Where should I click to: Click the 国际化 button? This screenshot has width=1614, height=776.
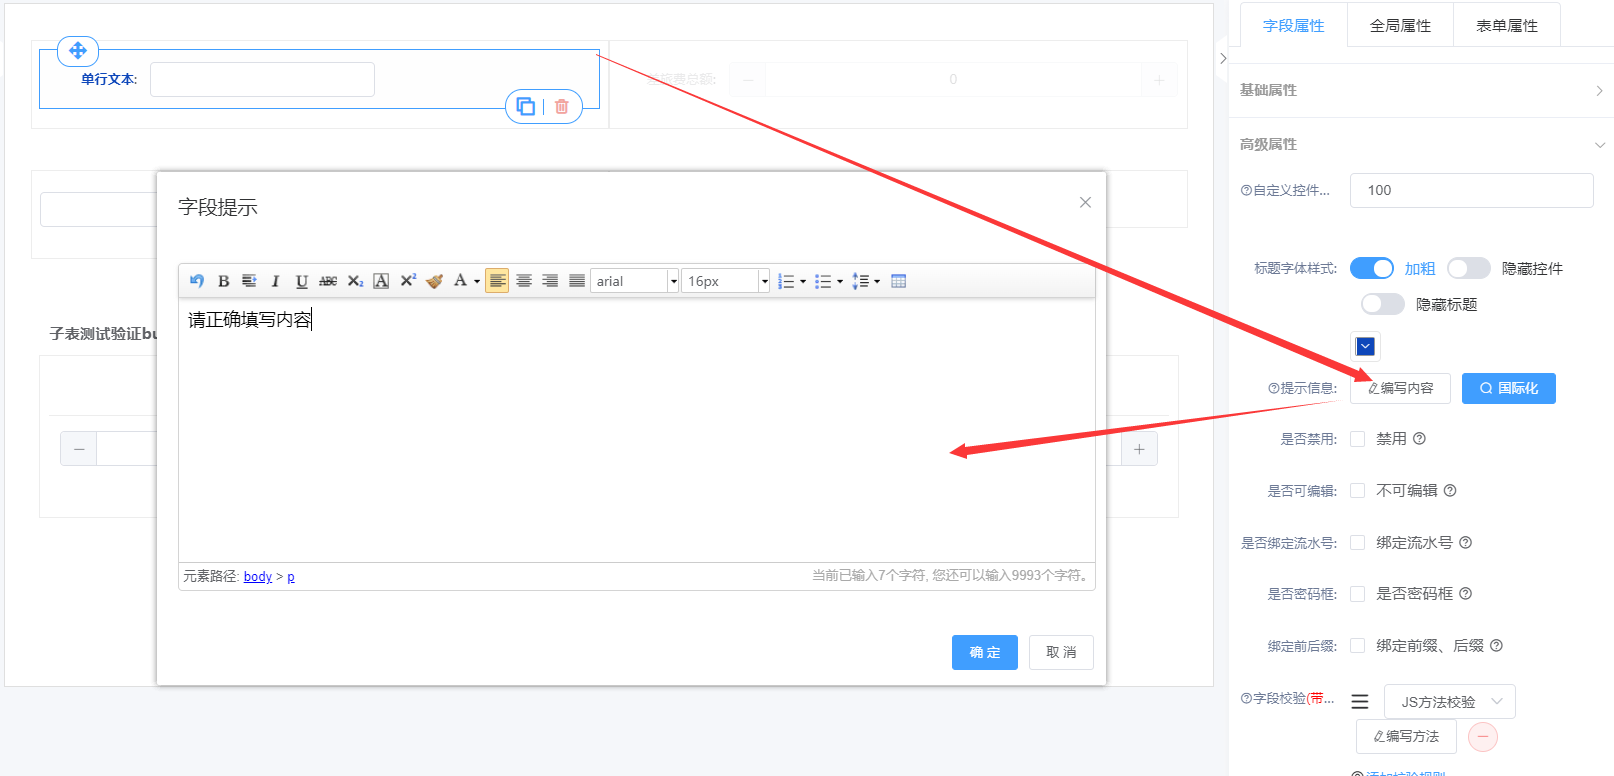point(1509,388)
